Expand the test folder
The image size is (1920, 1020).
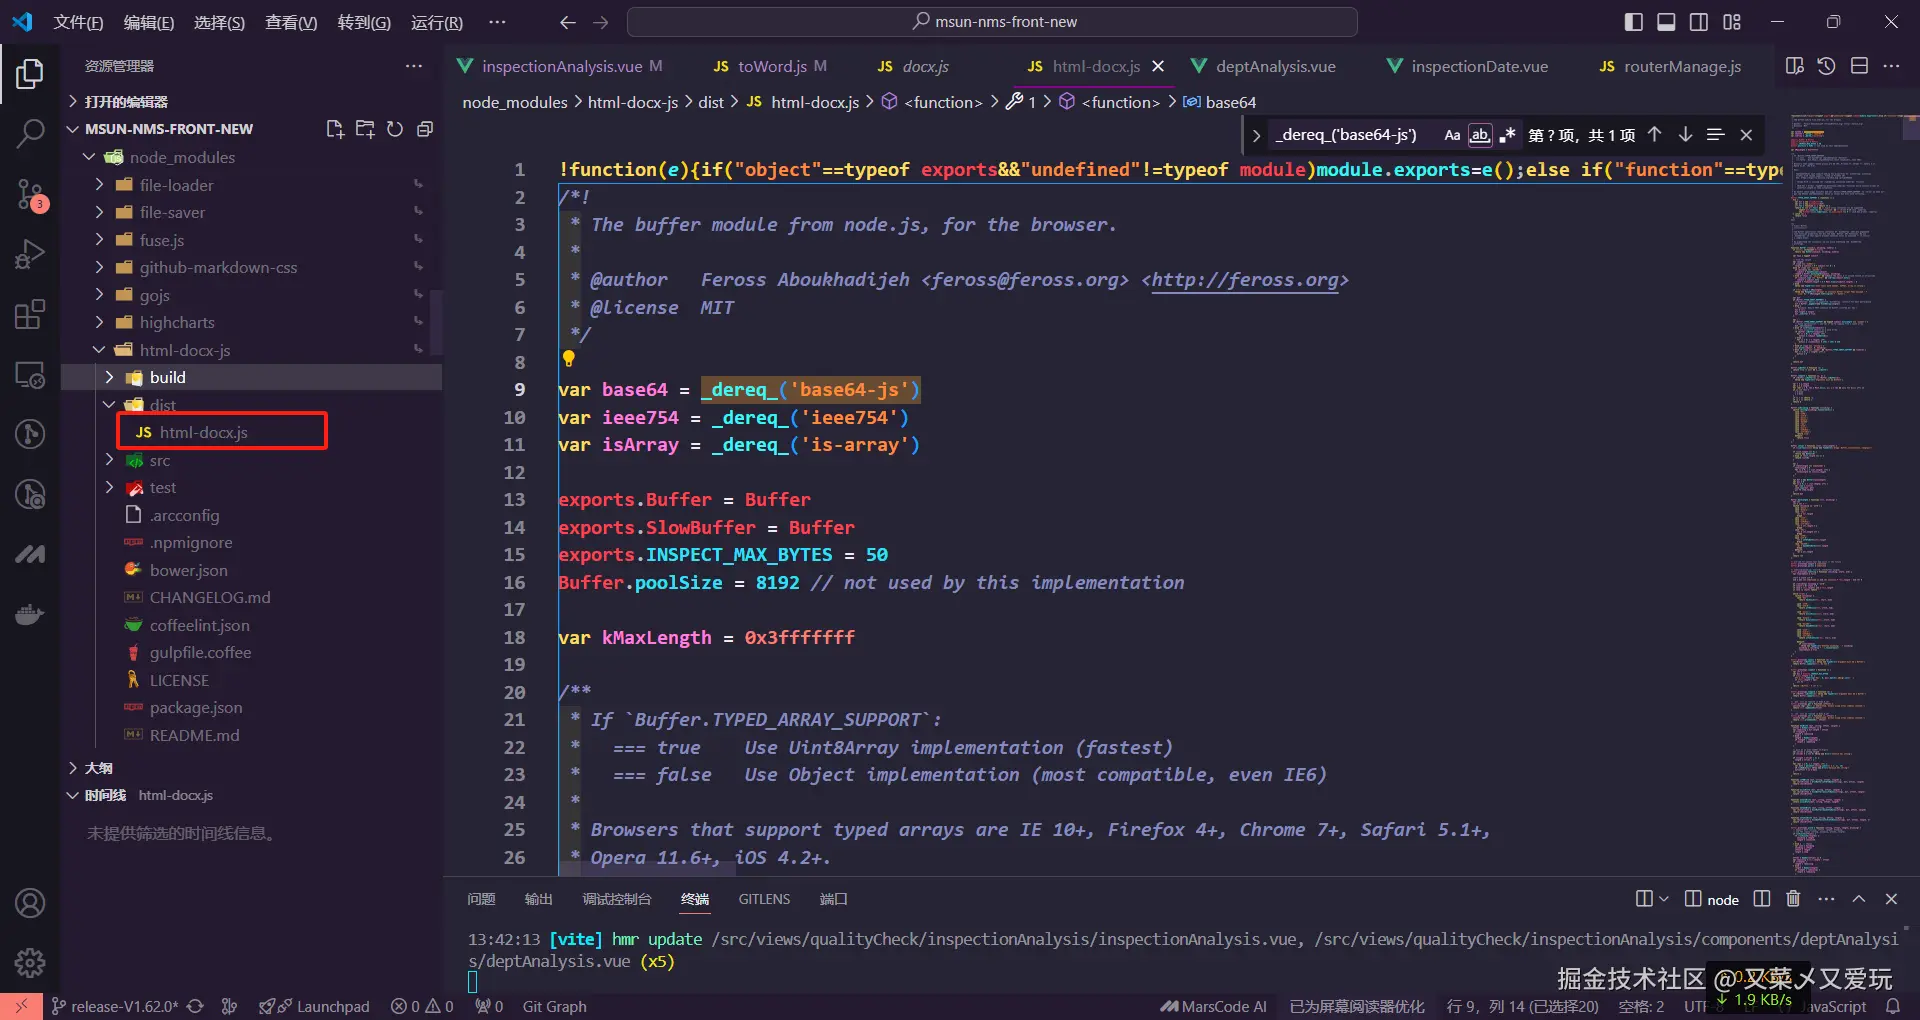click(x=109, y=487)
